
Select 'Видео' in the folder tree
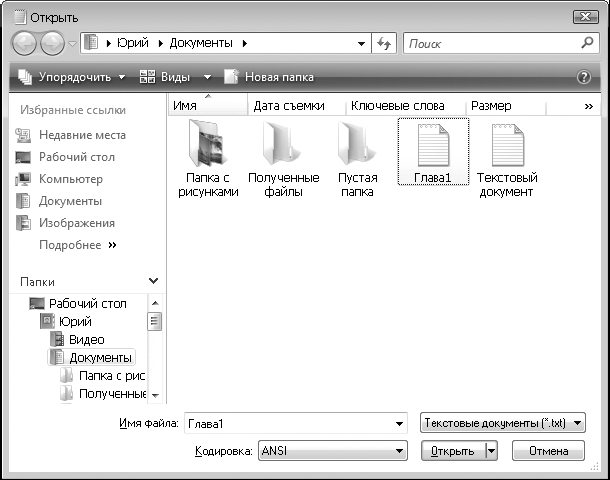(x=86, y=340)
